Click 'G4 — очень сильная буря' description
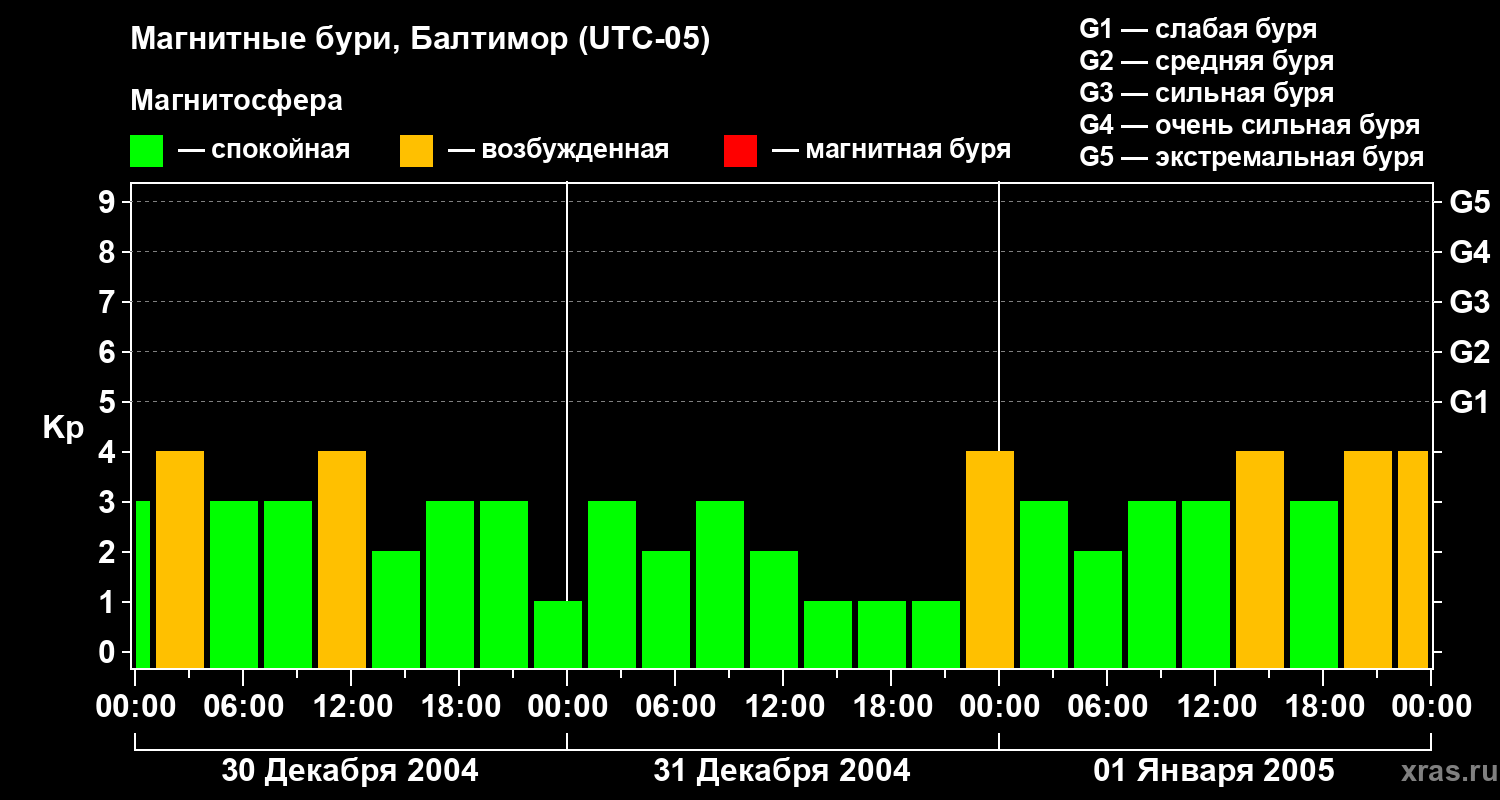The width and height of the screenshot is (1500, 800). click(x=1249, y=125)
